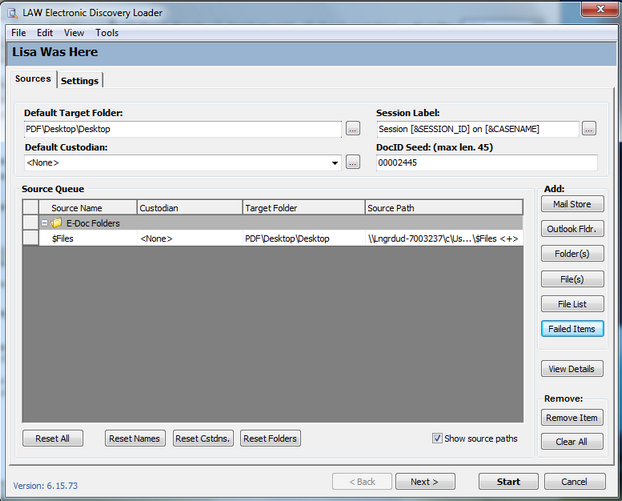Viewport: 622px width, 501px height.
Task: Add source via Folder(s) button
Action: coord(572,254)
